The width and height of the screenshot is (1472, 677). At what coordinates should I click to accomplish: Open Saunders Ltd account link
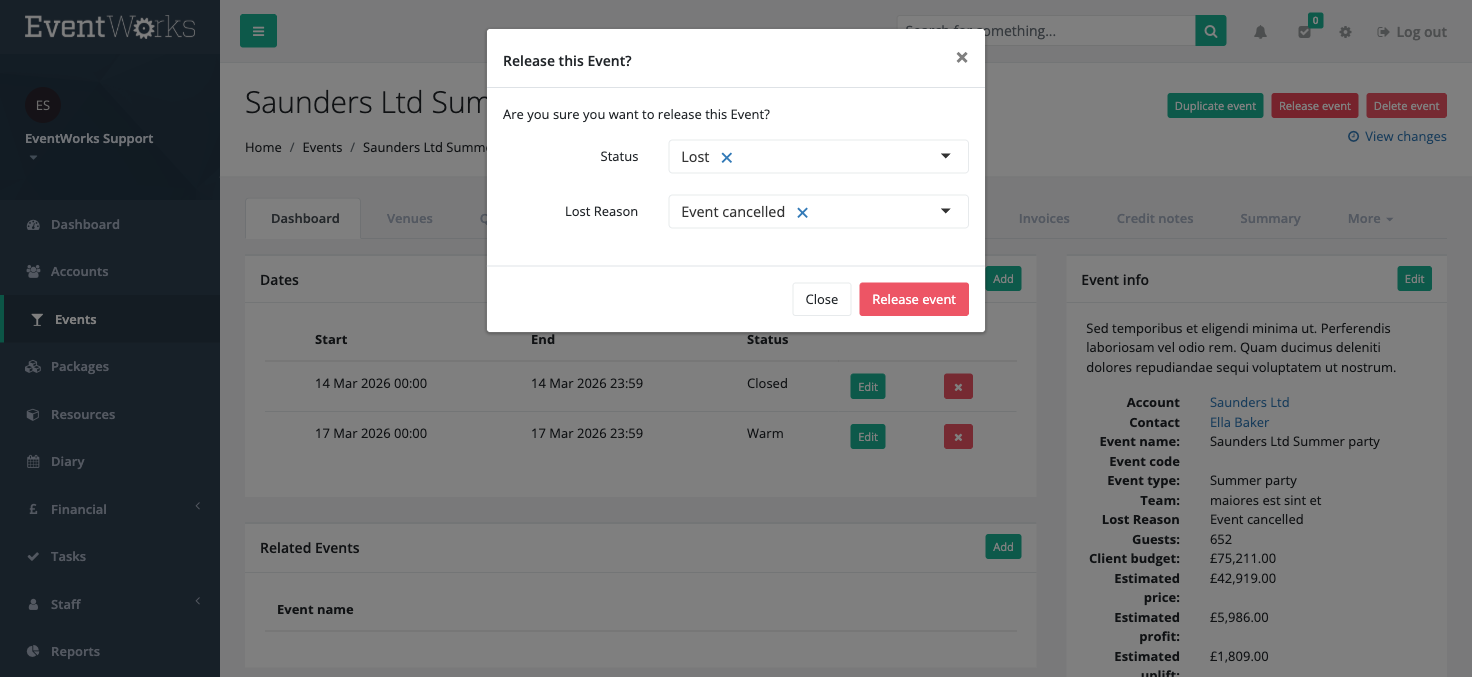coord(1249,402)
